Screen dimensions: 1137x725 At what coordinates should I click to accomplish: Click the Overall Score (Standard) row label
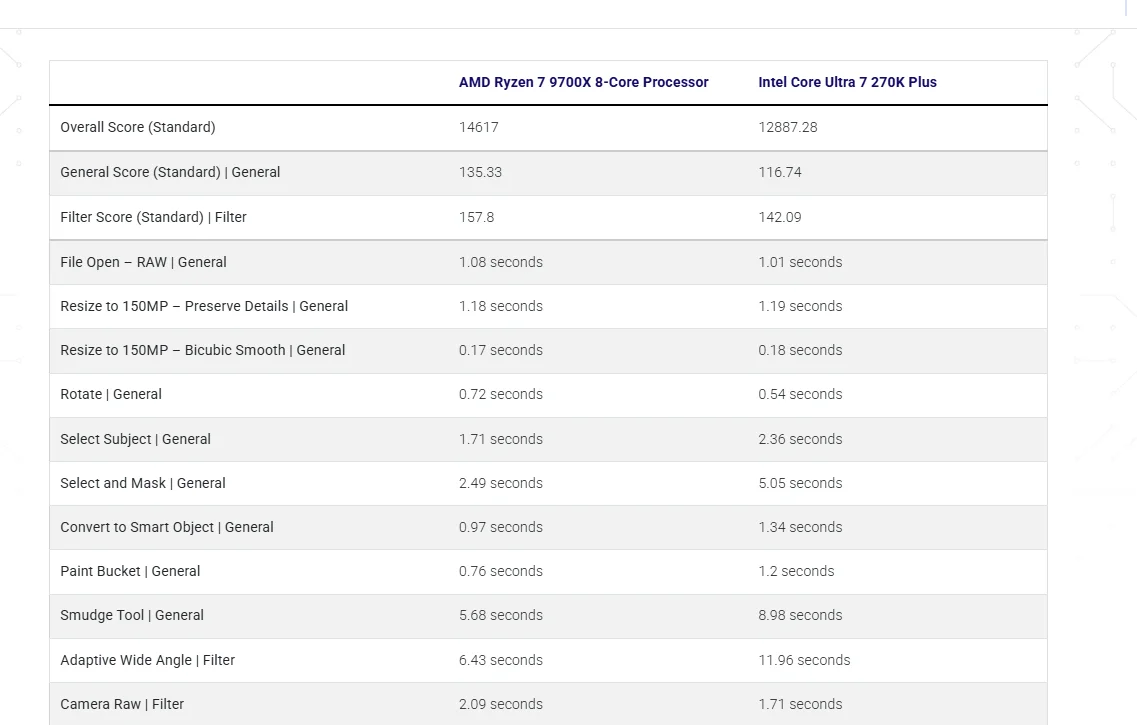[x=138, y=127]
